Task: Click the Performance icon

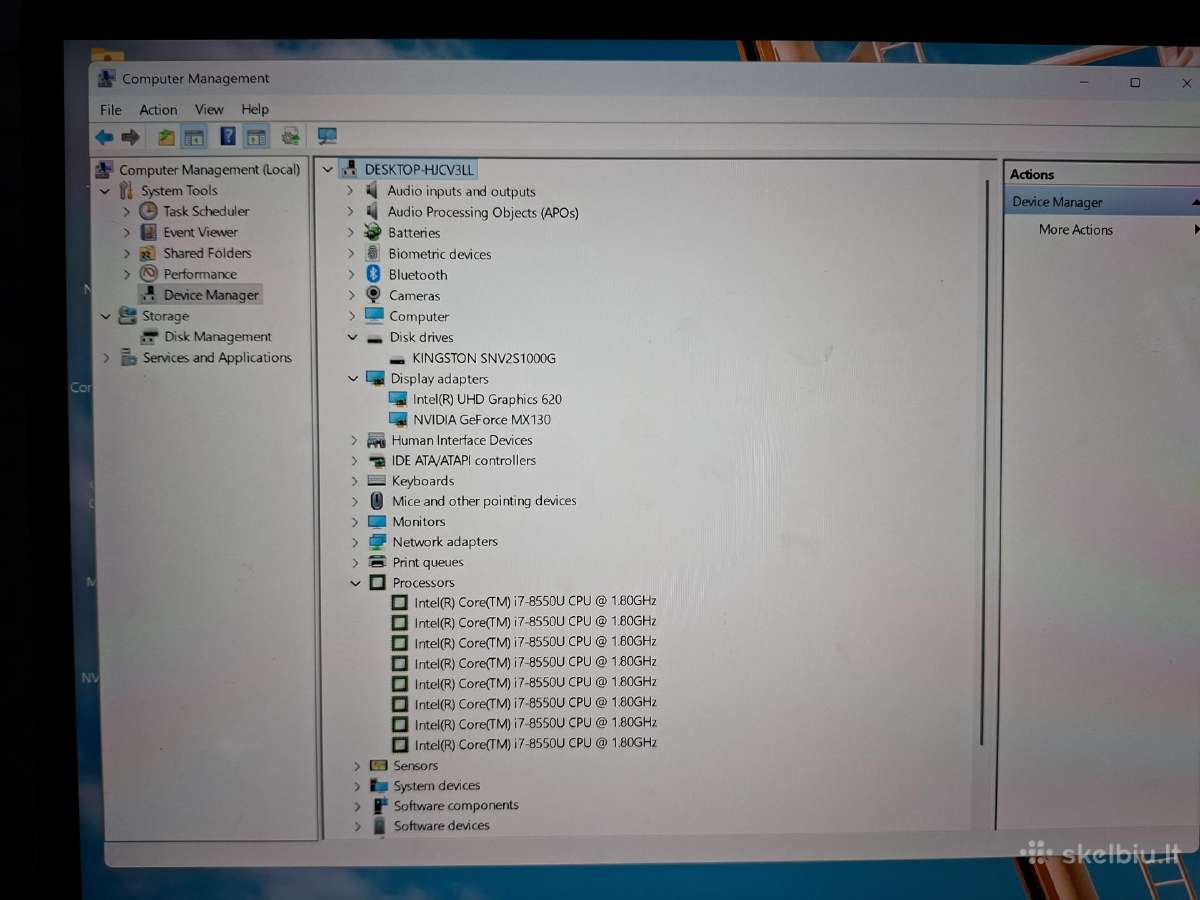Action: (149, 274)
